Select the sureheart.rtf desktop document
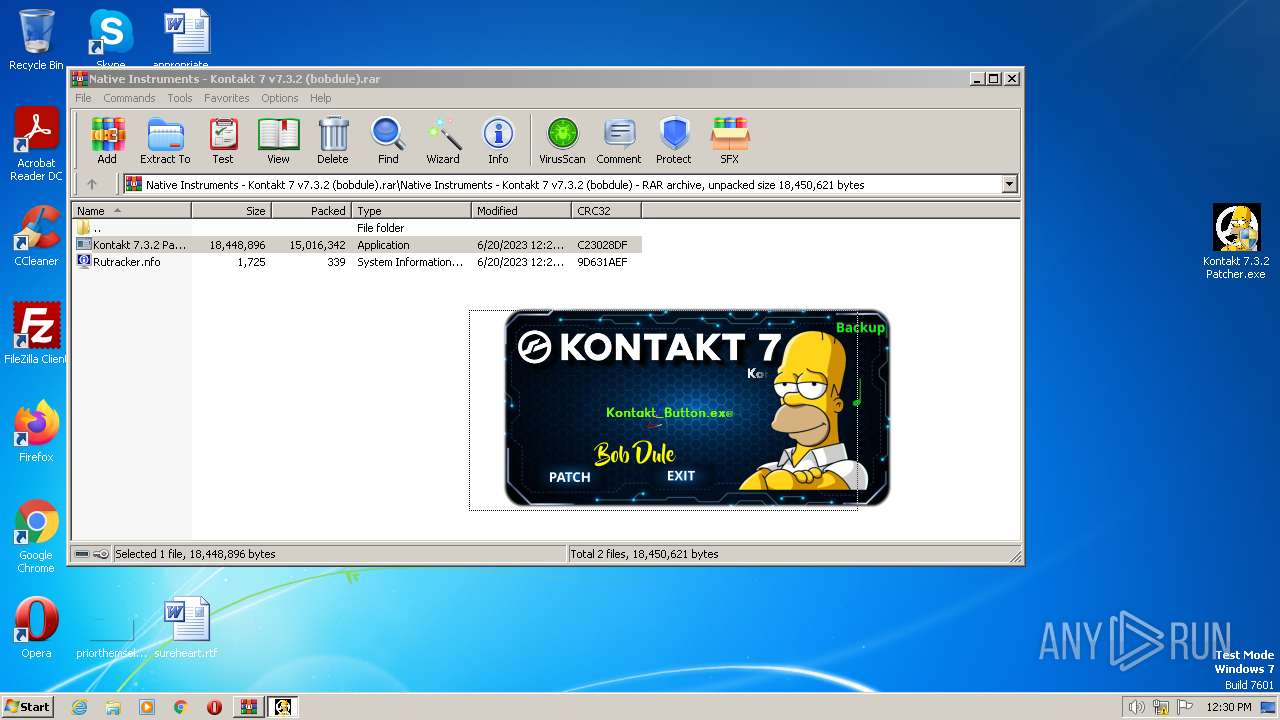The height and width of the screenshot is (720, 1280). pyautogui.click(x=186, y=628)
